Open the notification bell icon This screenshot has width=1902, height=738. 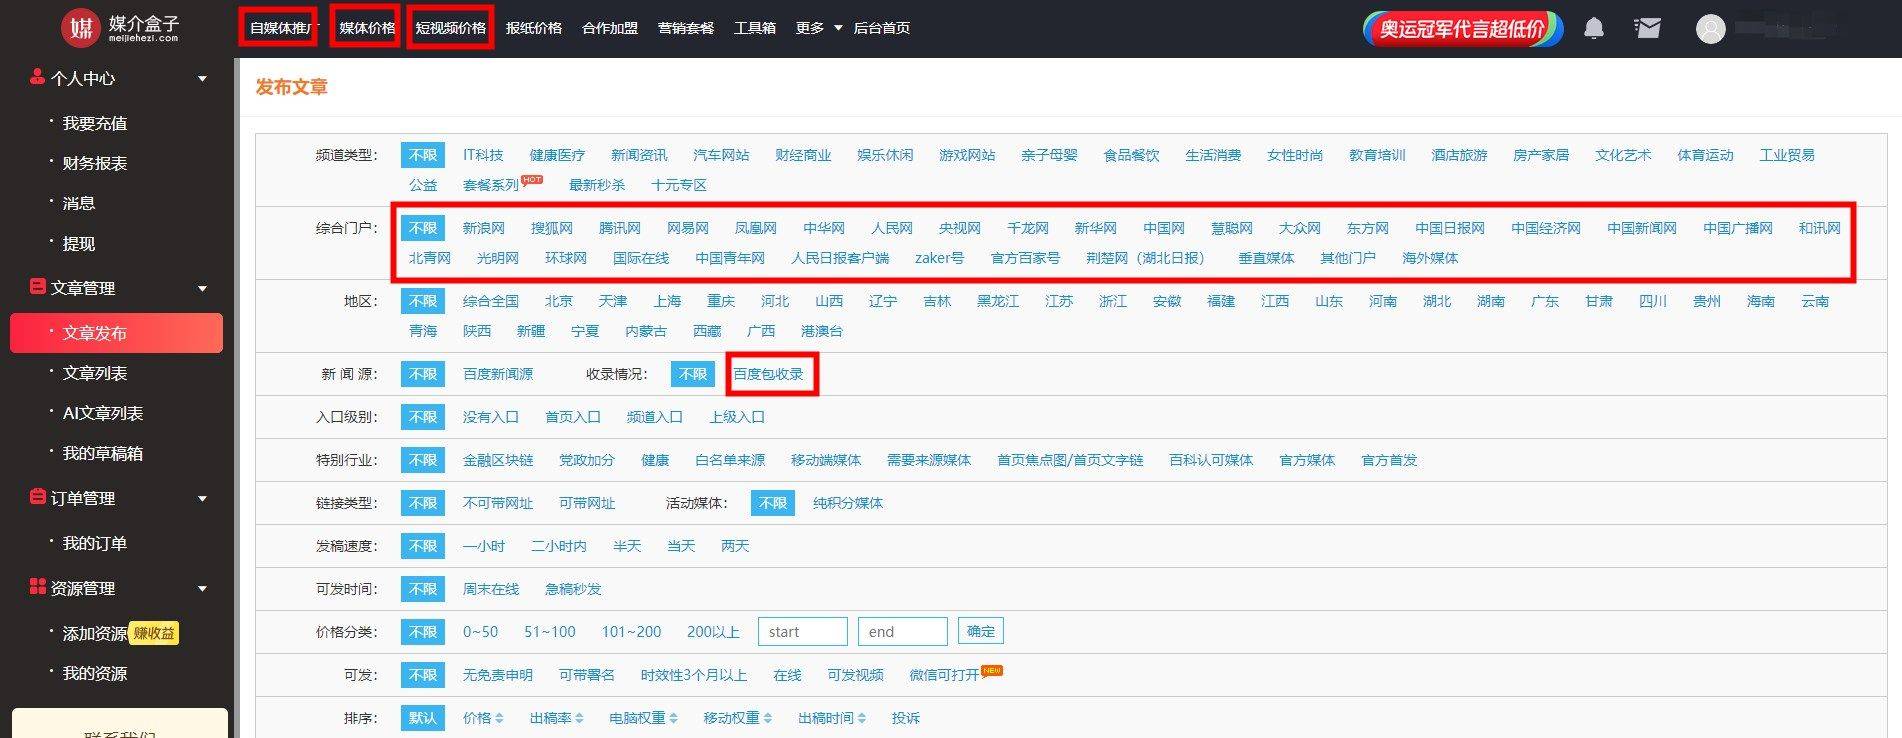[1594, 28]
